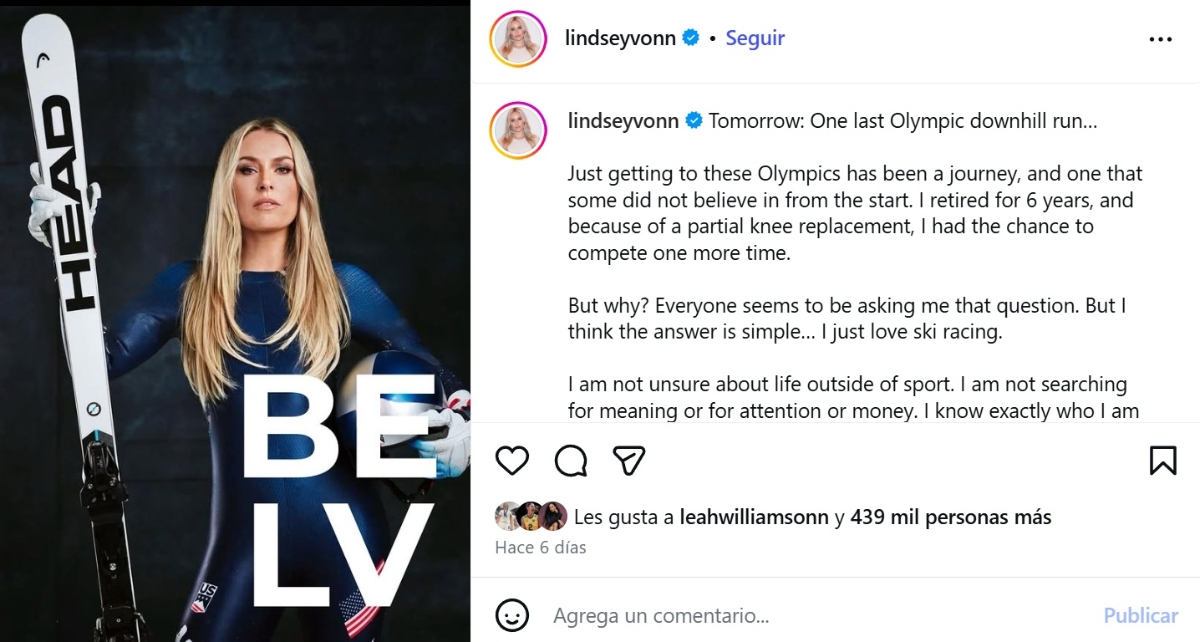Like the post with the heart icon
Screen dimensions: 1200x642
(512, 460)
